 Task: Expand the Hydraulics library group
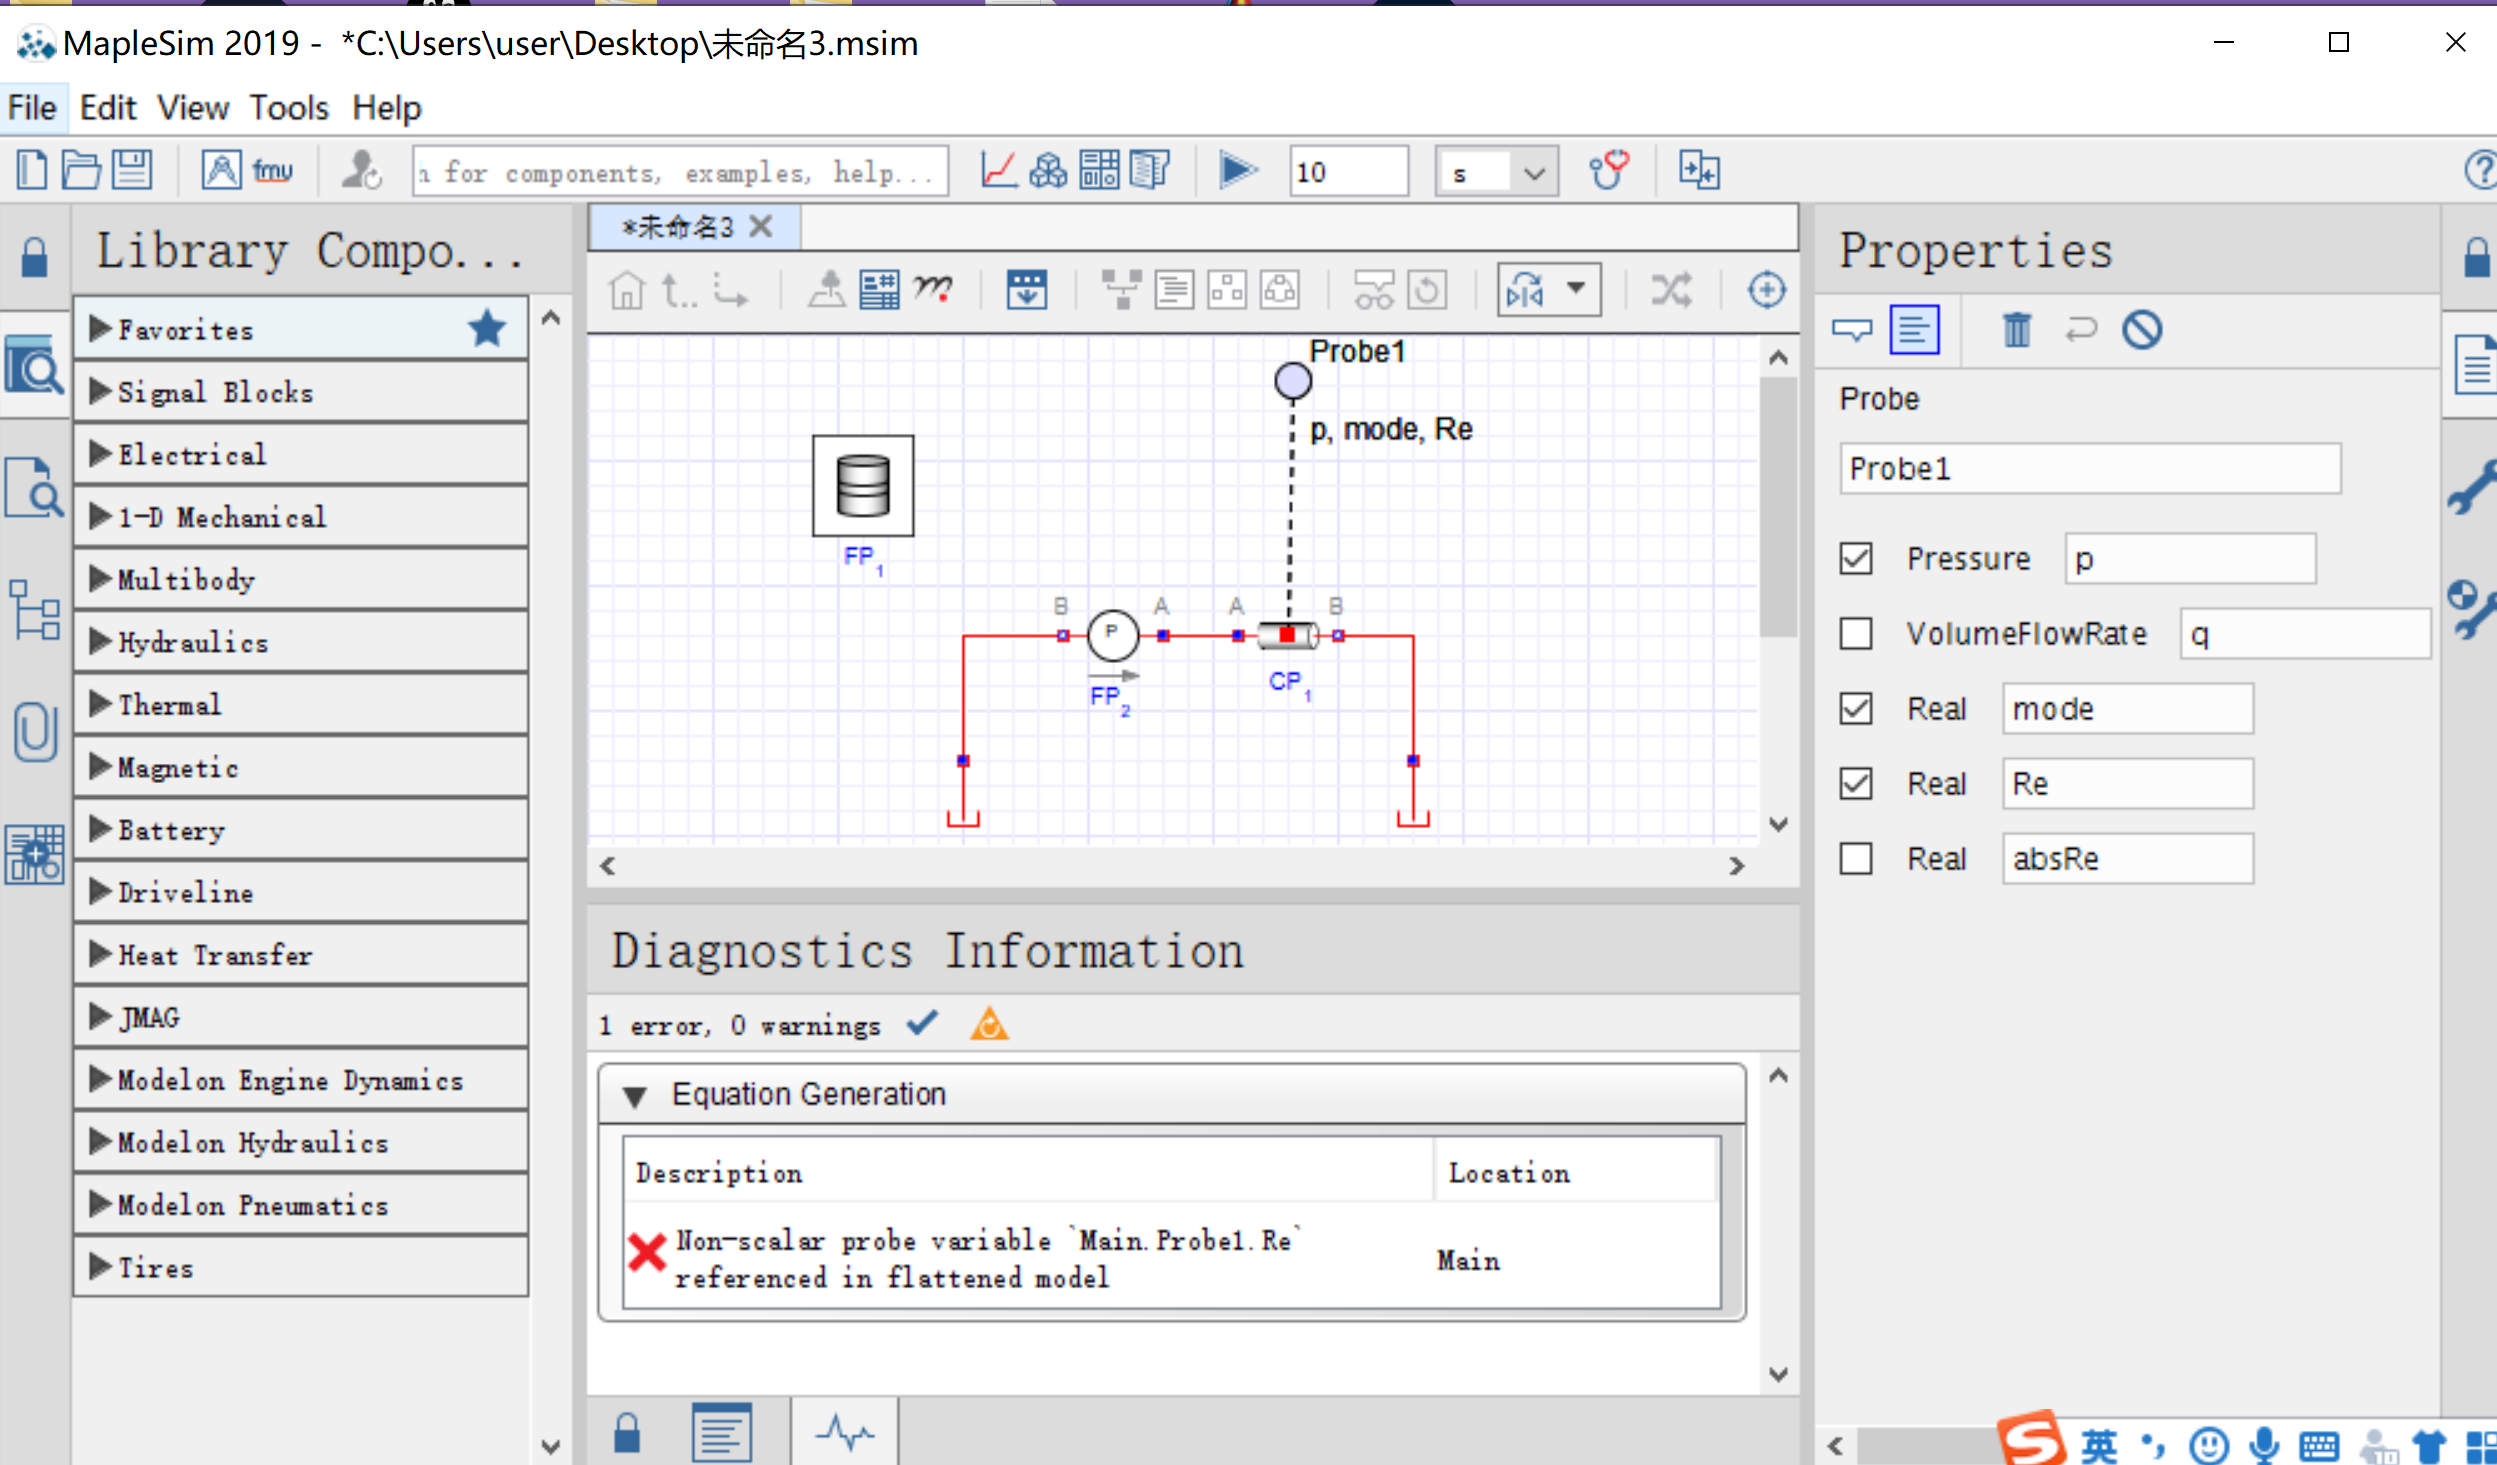coord(300,641)
